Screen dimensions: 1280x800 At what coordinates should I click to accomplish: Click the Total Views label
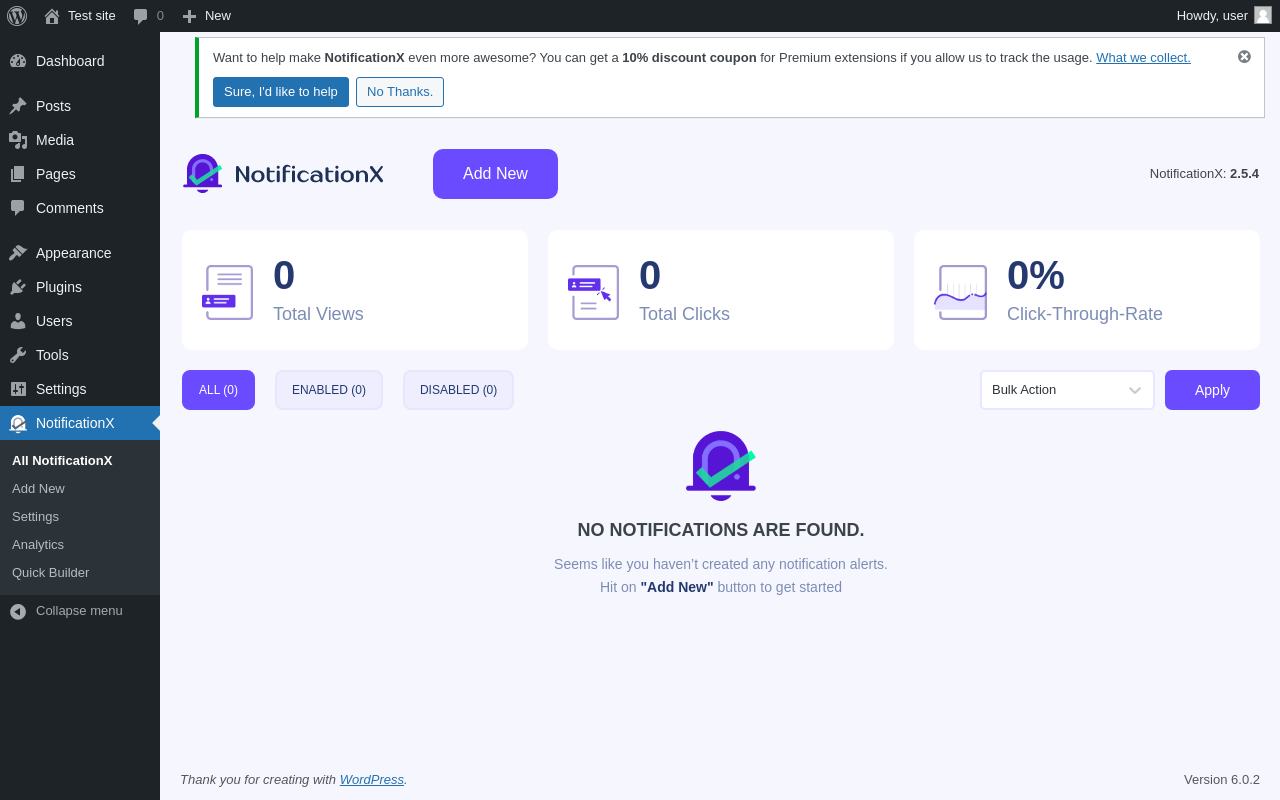click(x=318, y=314)
